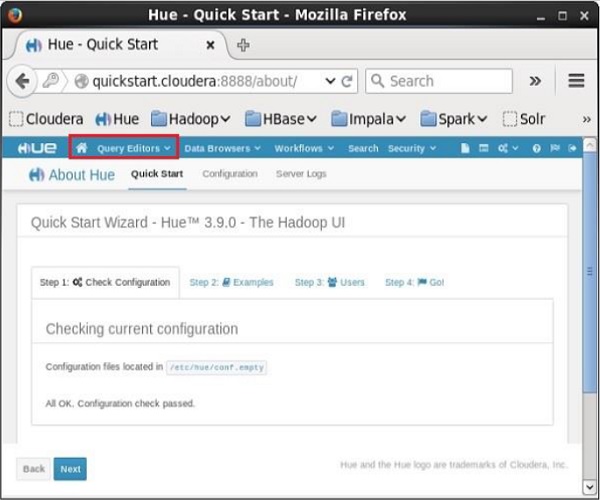600x500 pixels.
Task: Click the Back button
Action: click(34, 468)
